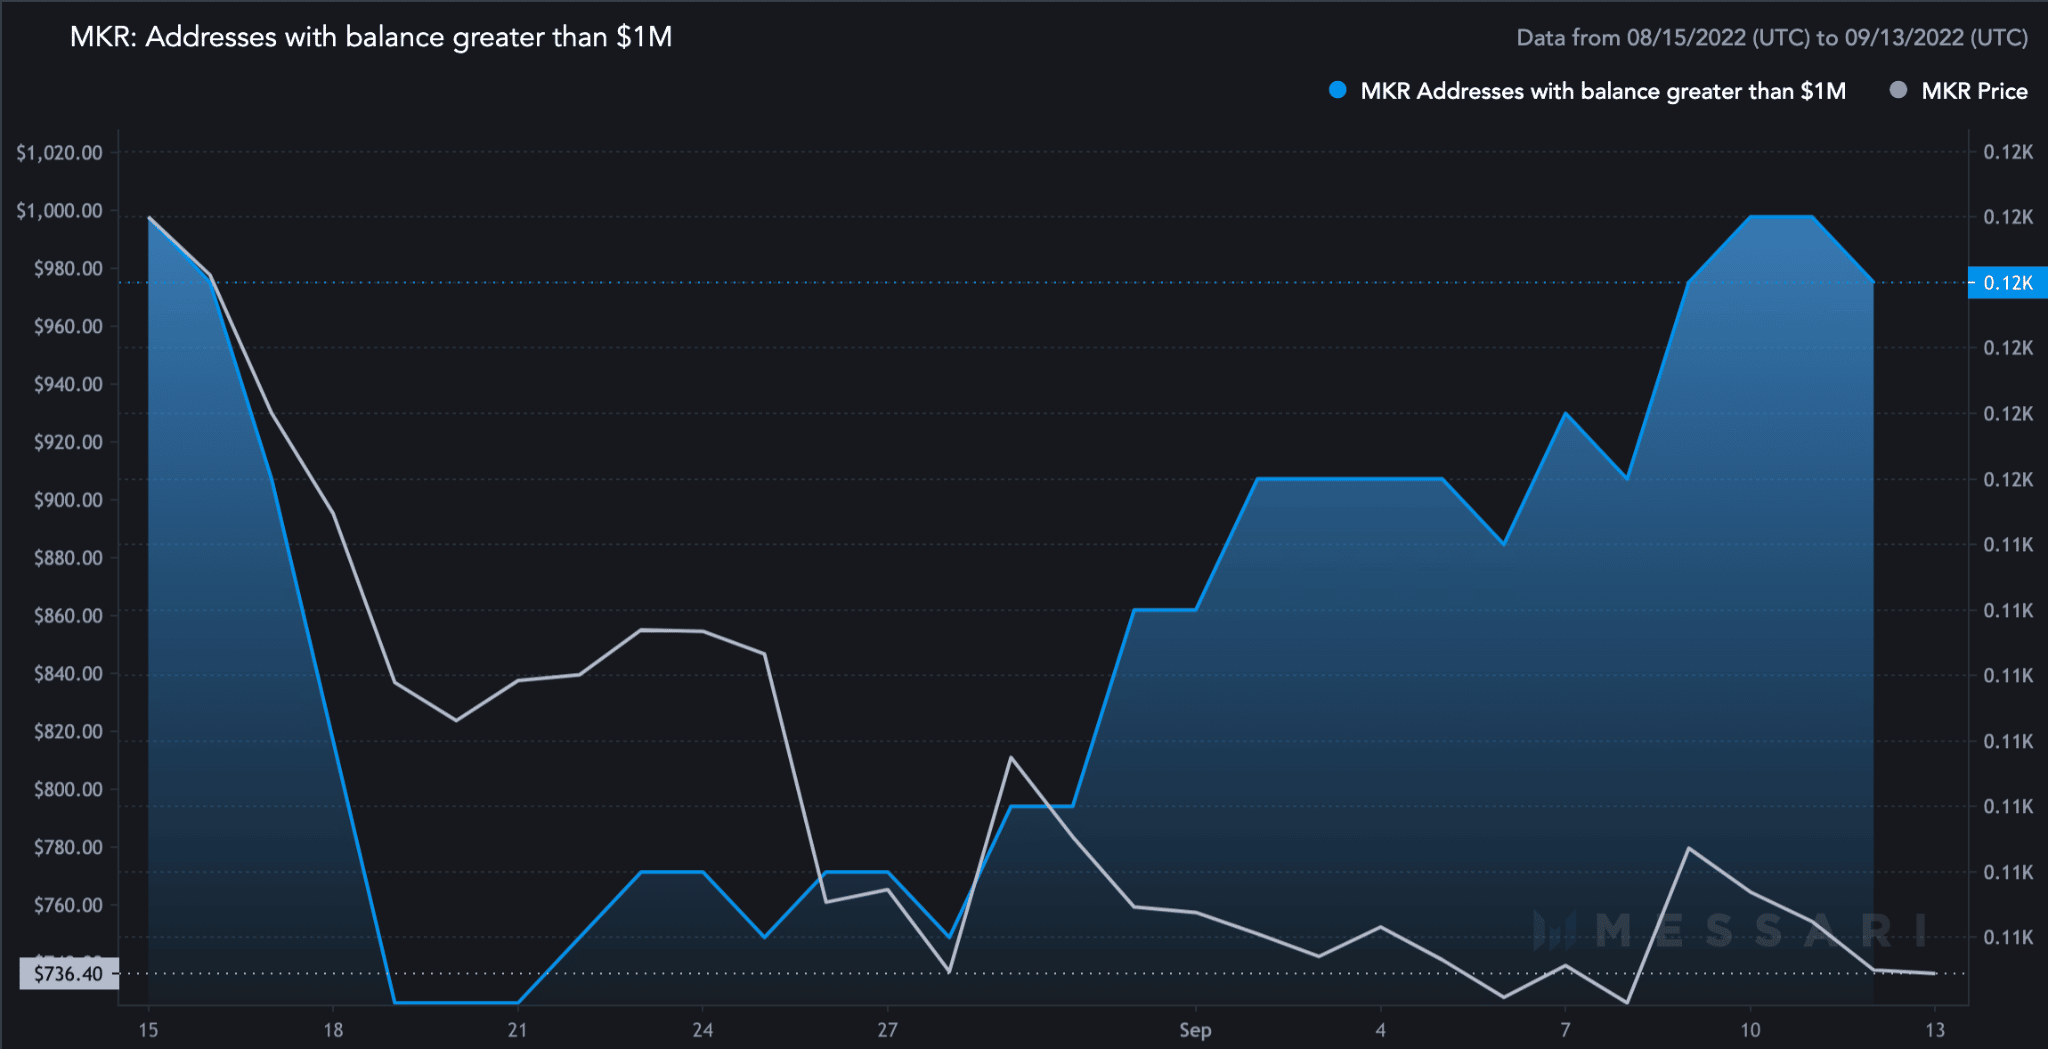Click the blue line peak at September 7
Image resolution: width=2048 pixels, height=1049 pixels.
(1566, 413)
